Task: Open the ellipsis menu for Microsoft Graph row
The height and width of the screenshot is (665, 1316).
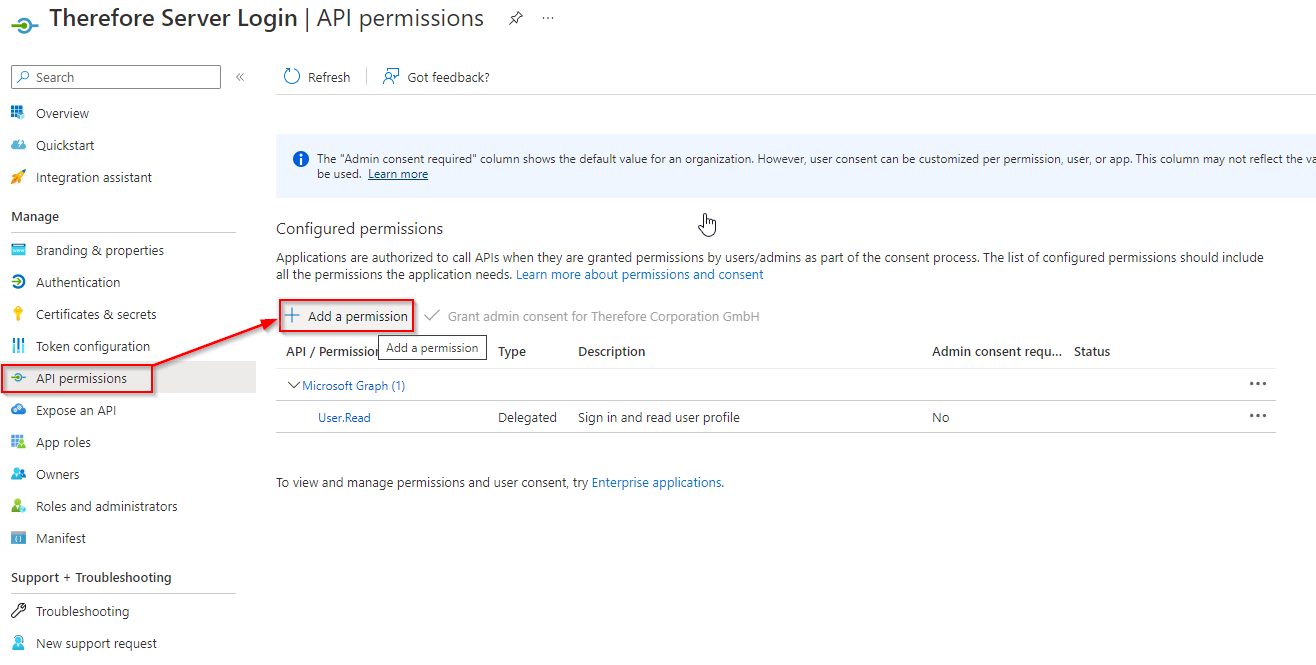Action: (1258, 384)
